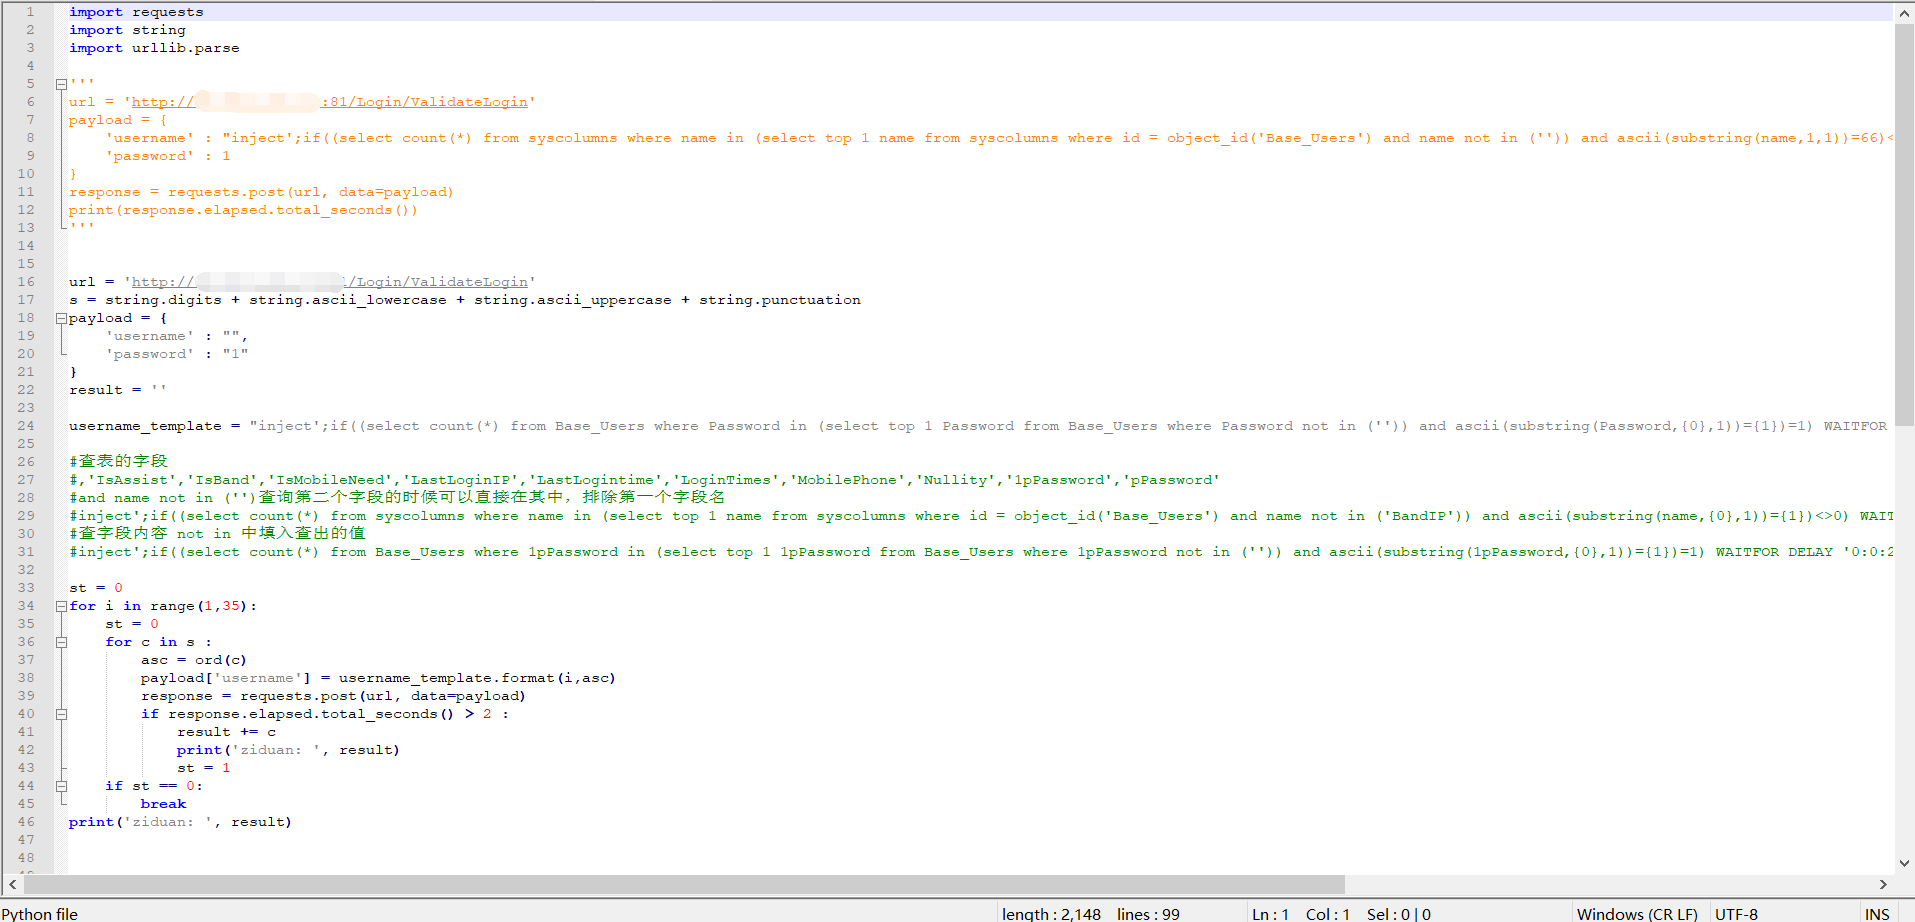The image size is (1915, 922).
Task: Click 'WAITFOR DELAY' text on line 31
Action: (x=1775, y=552)
